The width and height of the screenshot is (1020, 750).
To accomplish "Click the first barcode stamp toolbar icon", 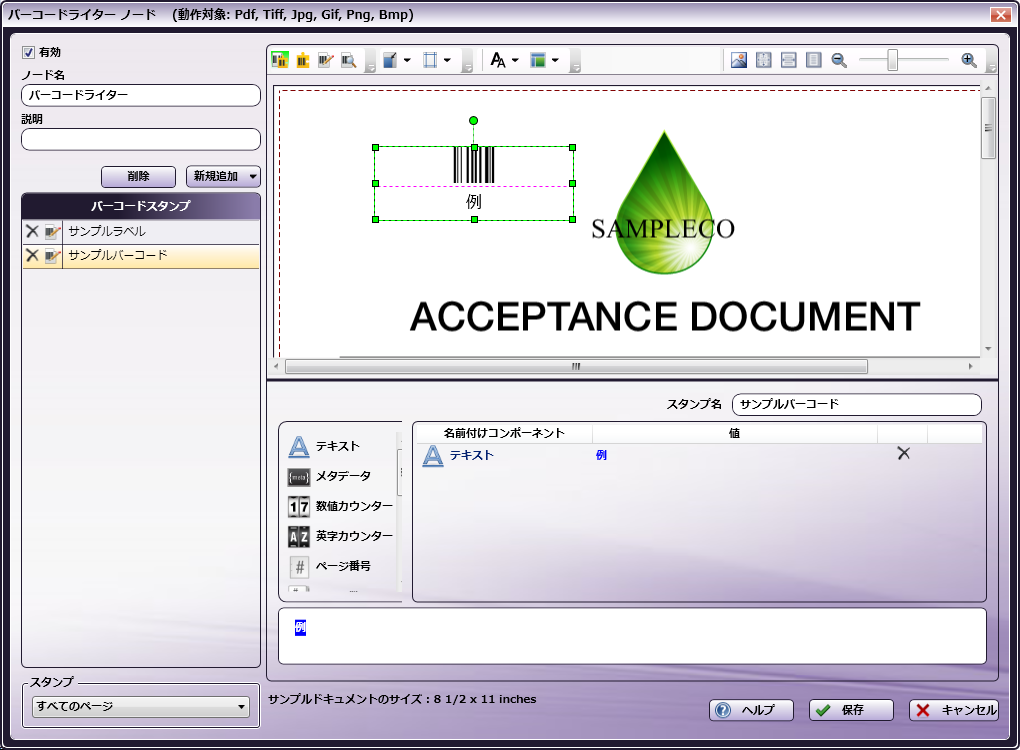I will point(280,60).
